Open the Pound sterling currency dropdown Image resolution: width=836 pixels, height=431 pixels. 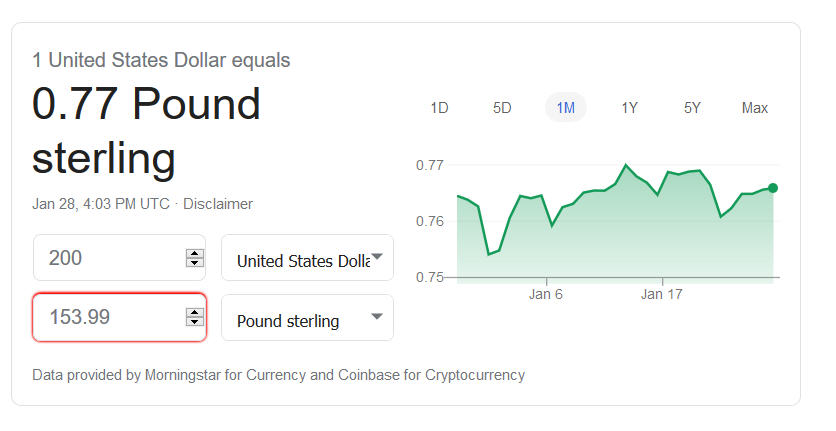click(307, 318)
